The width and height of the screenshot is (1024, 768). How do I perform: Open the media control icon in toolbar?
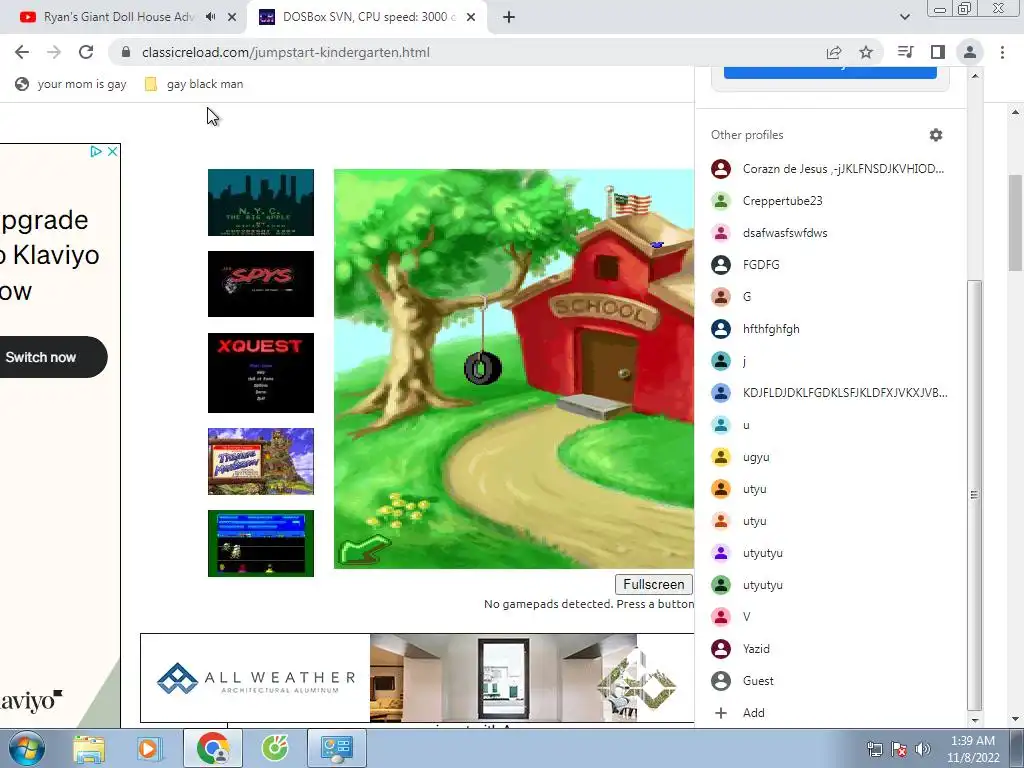click(x=905, y=52)
